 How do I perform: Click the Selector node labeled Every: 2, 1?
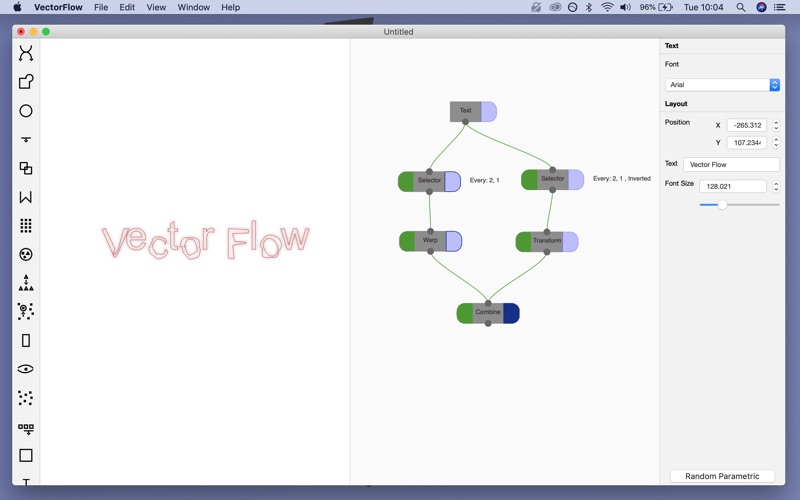[x=429, y=181]
